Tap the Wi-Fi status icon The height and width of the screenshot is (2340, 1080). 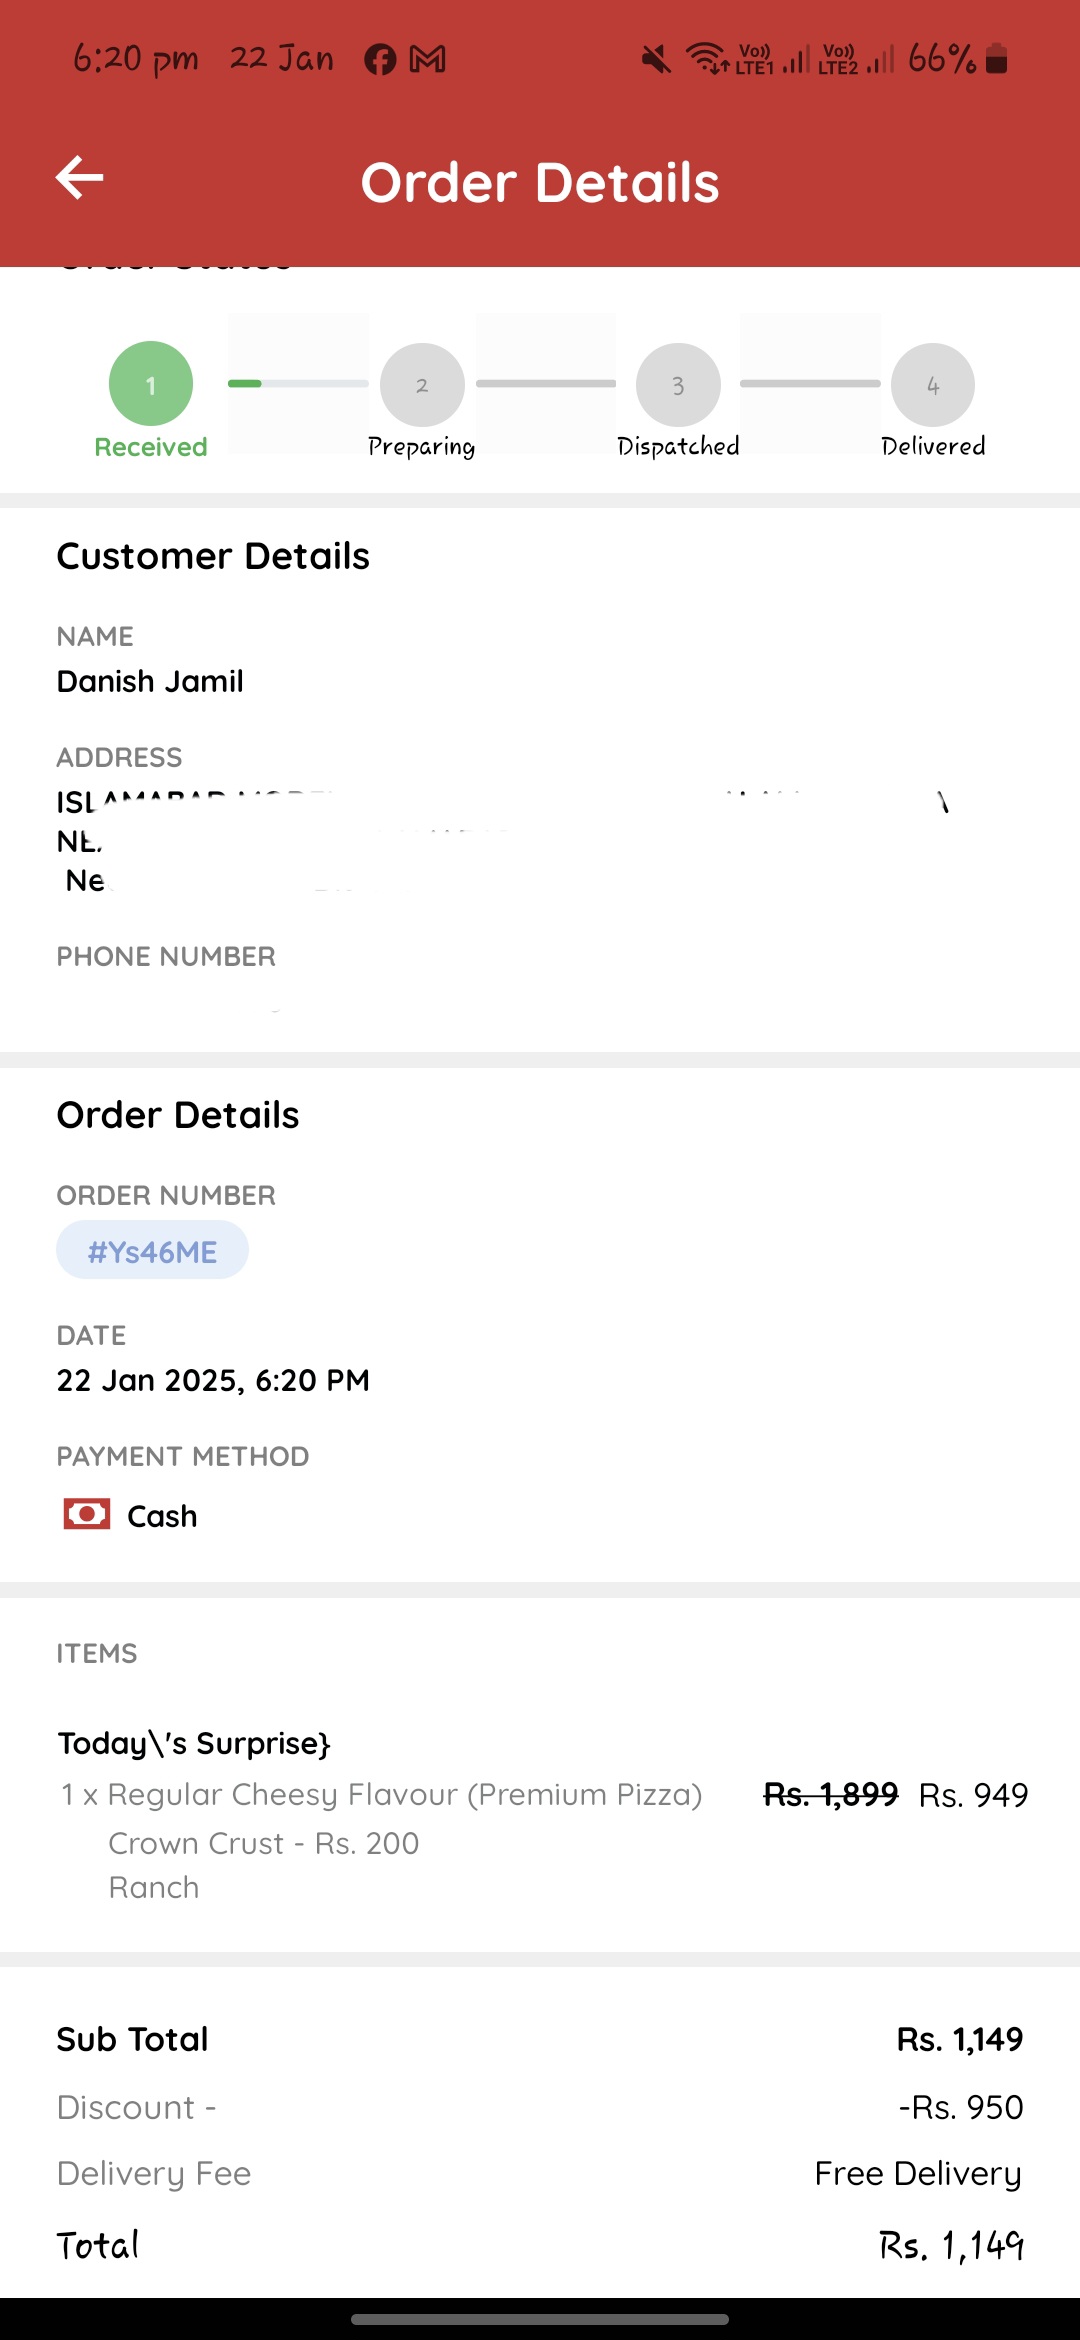pos(708,60)
